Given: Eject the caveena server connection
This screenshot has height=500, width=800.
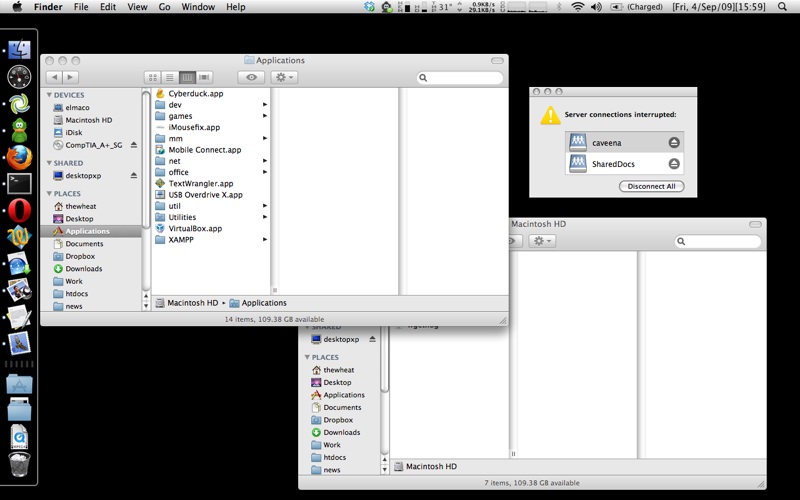Looking at the screenshot, I should coord(674,143).
